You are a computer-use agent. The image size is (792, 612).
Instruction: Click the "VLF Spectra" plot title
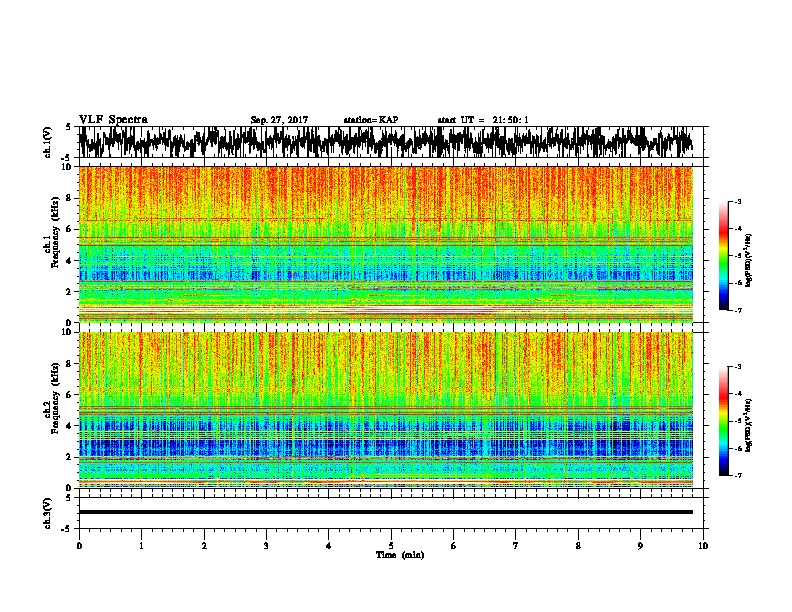pyautogui.click(x=113, y=120)
